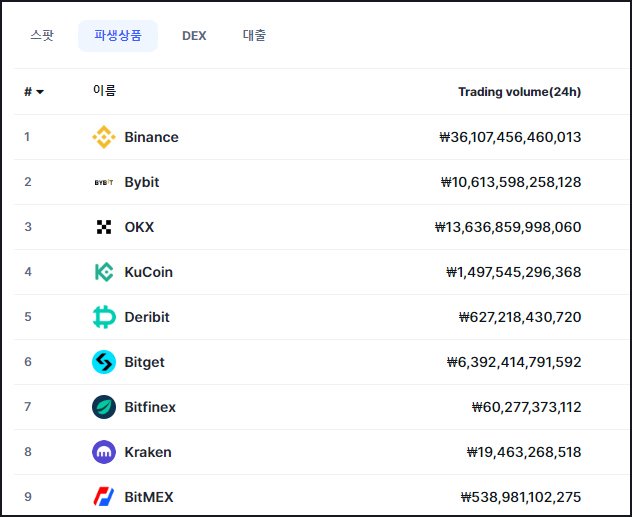Open the Binance exchange link
This screenshot has width=632, height=517.
(151, 137)
